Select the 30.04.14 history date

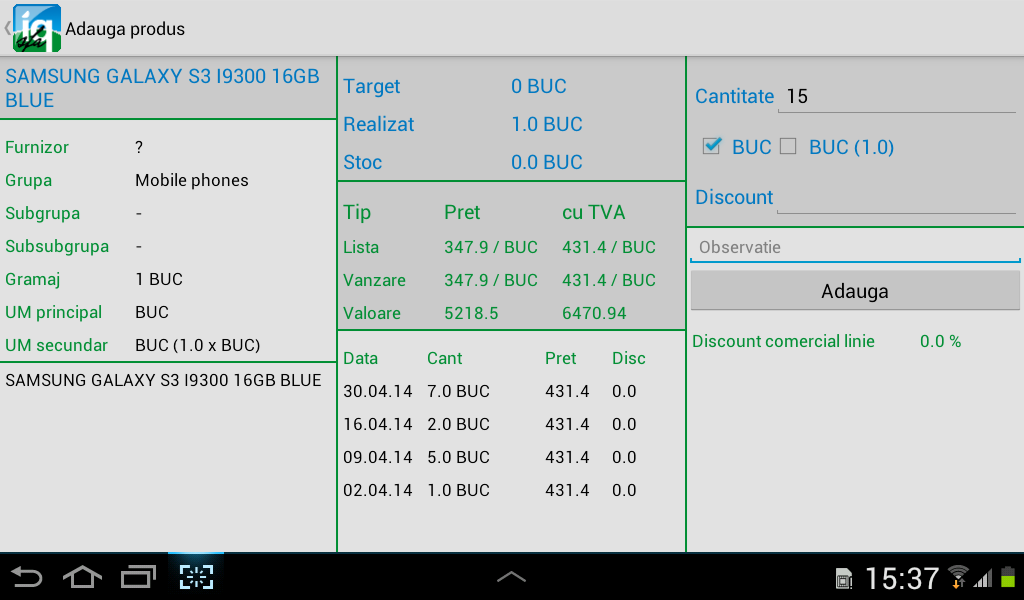[377, 391]
